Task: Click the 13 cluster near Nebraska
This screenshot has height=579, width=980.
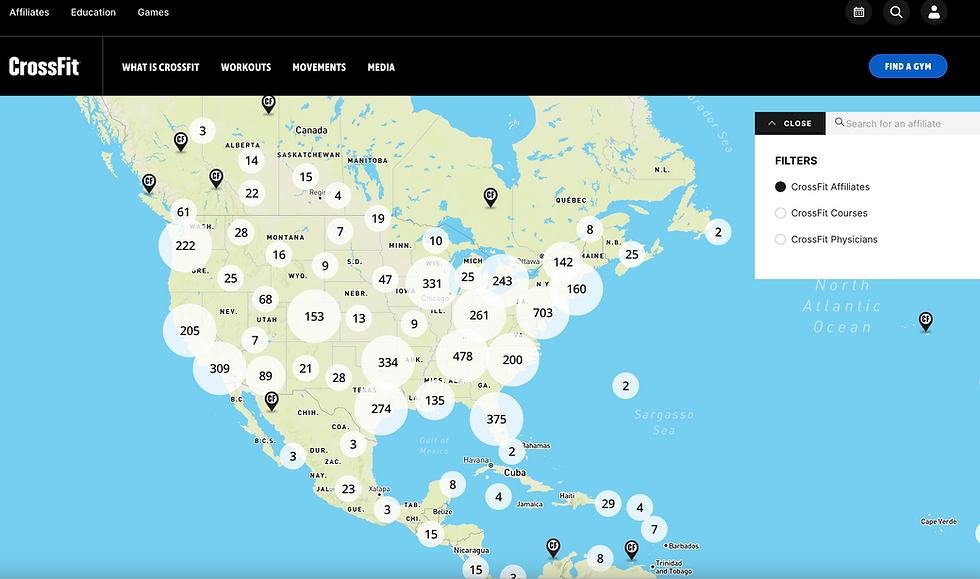Action: [x=359, y=318]
